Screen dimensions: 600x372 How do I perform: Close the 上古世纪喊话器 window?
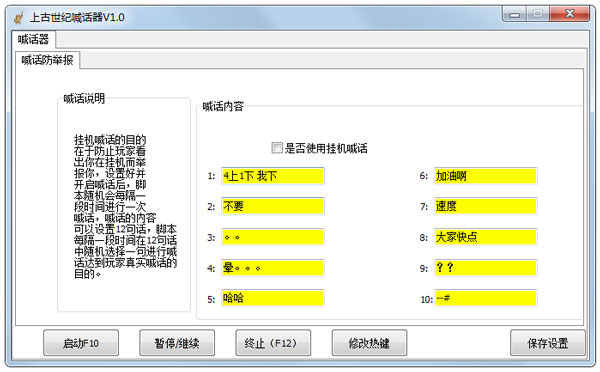coord(570,15)
